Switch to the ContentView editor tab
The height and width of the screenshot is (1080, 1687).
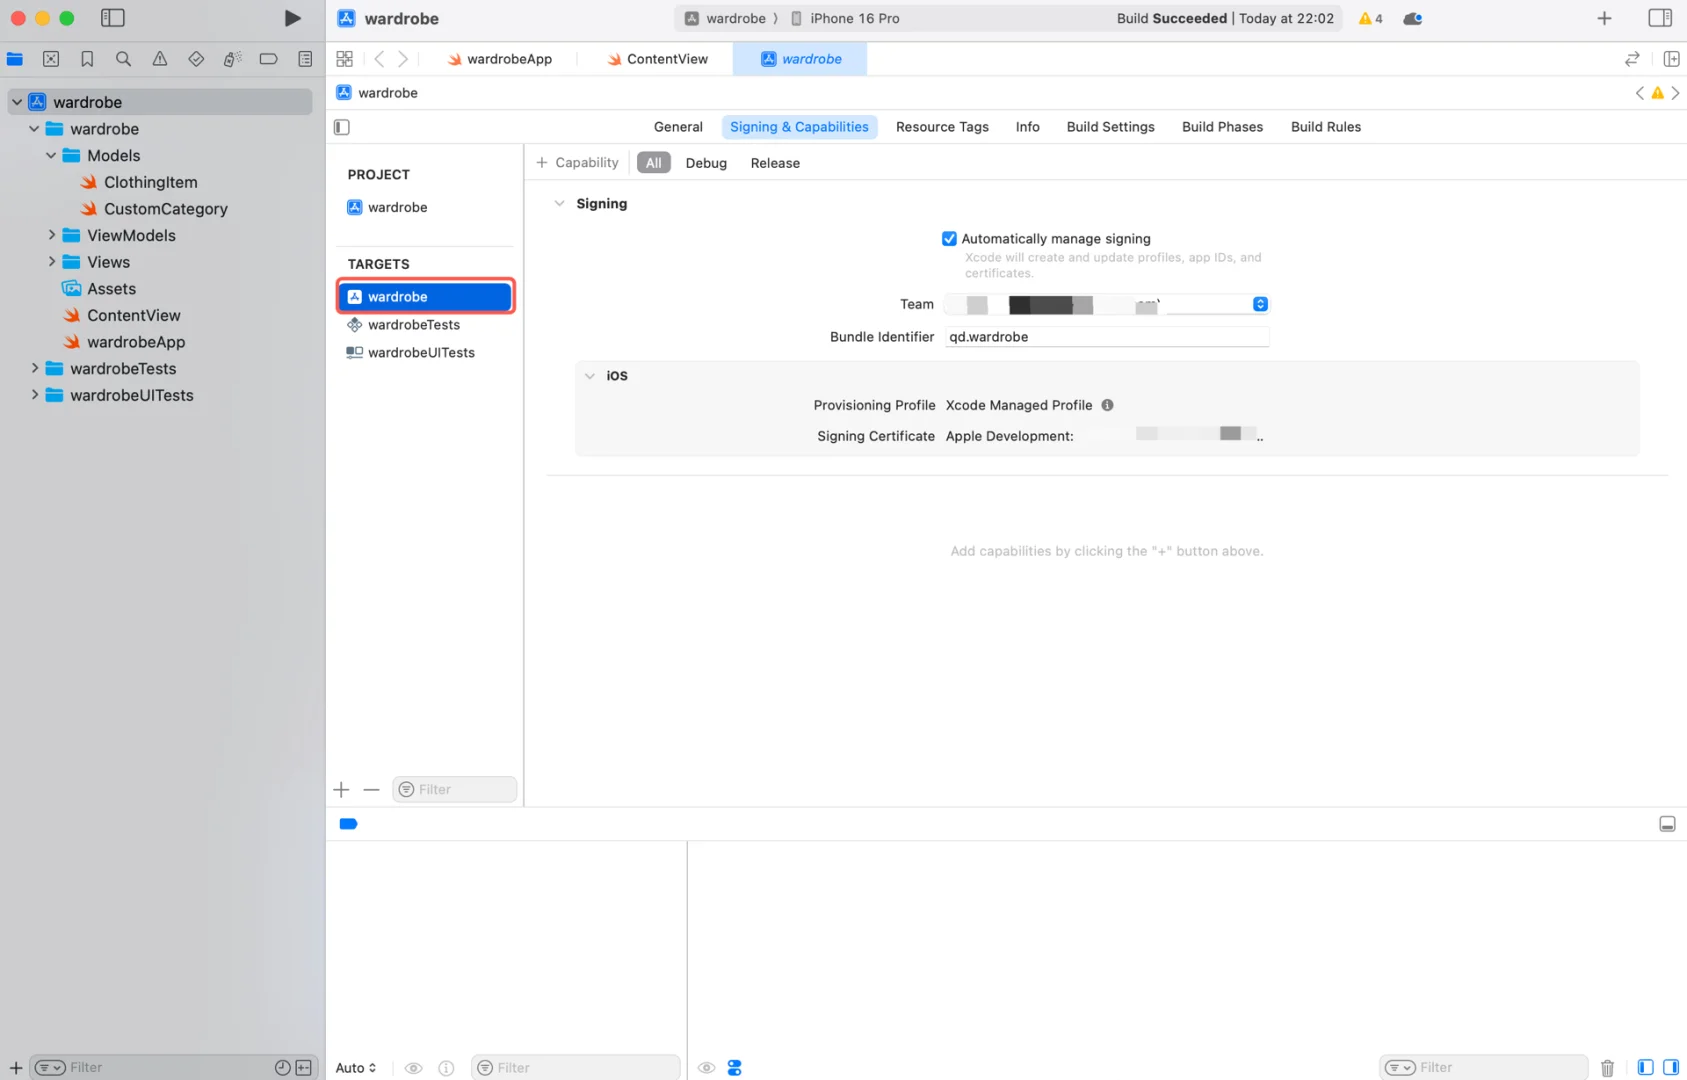tap(657, 59)
